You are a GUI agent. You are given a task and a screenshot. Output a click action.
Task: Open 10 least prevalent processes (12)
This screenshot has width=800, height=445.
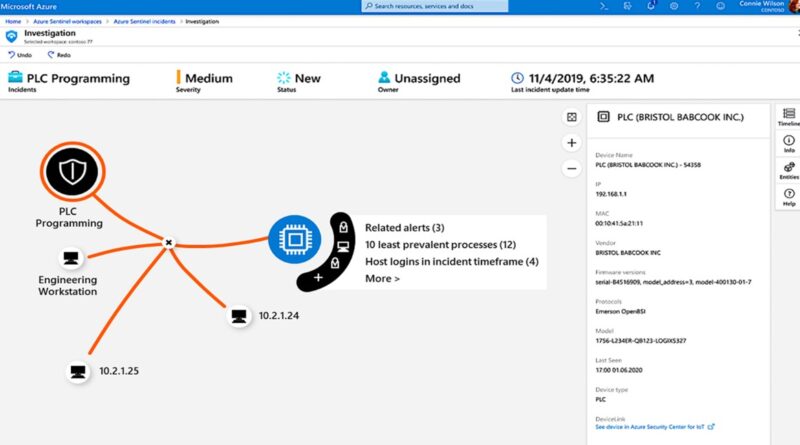(440, 244)
